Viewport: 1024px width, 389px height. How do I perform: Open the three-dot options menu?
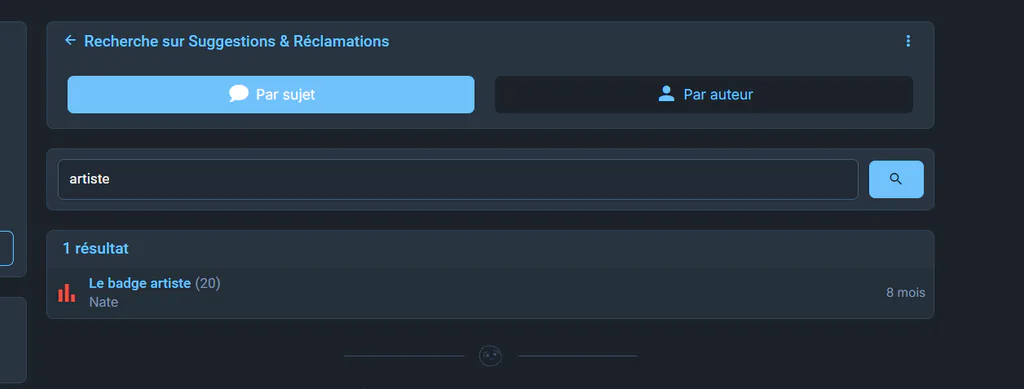pyautogui.click(x=908, y=41)
